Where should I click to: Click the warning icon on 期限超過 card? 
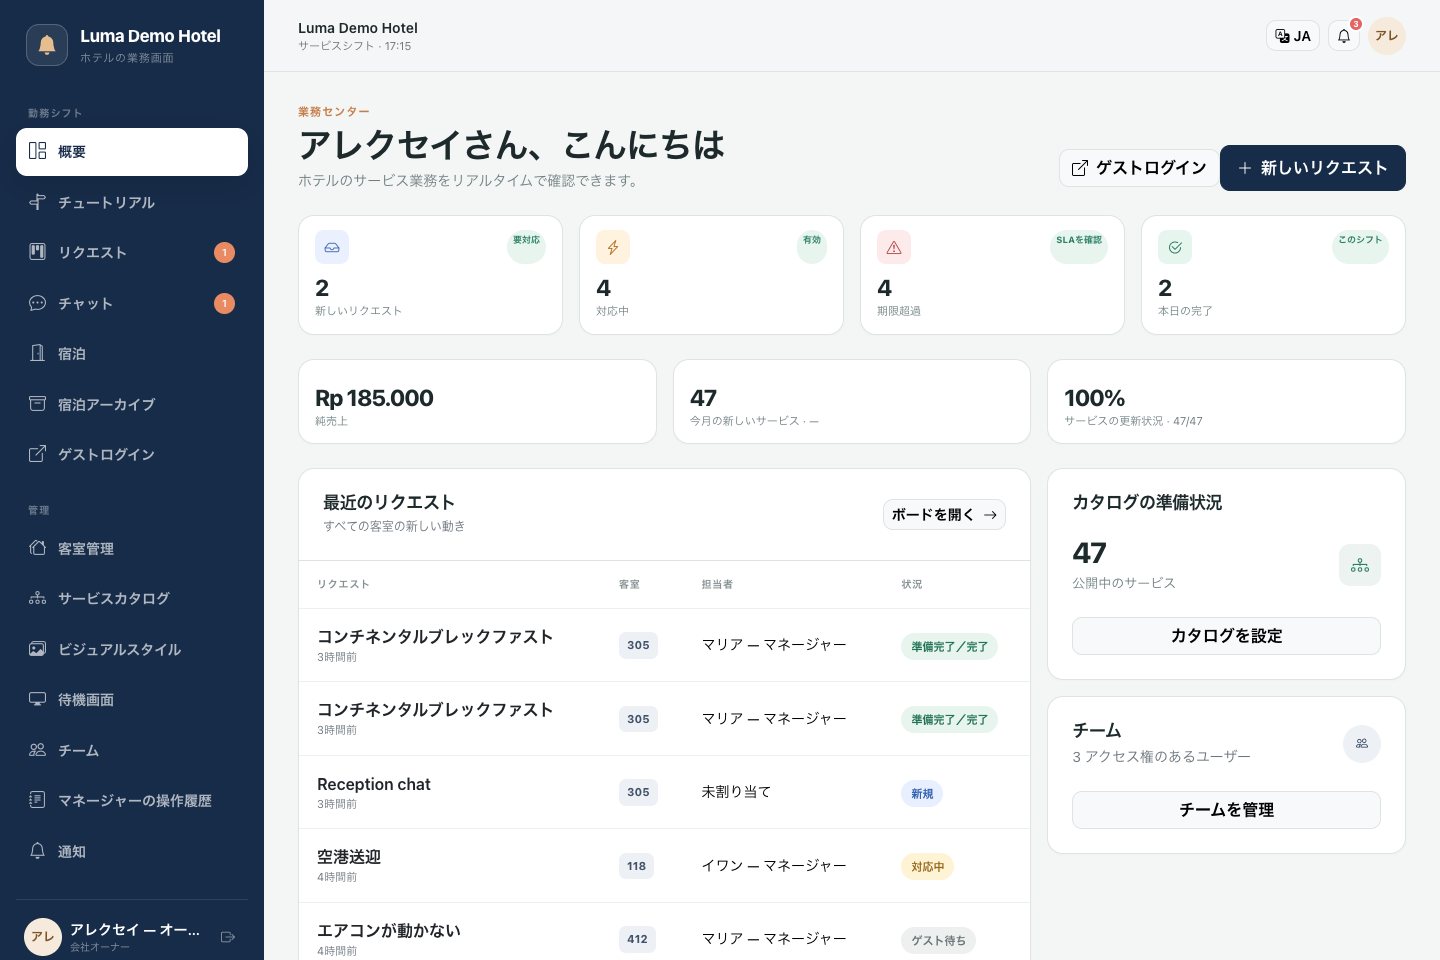tap(894, 247)
